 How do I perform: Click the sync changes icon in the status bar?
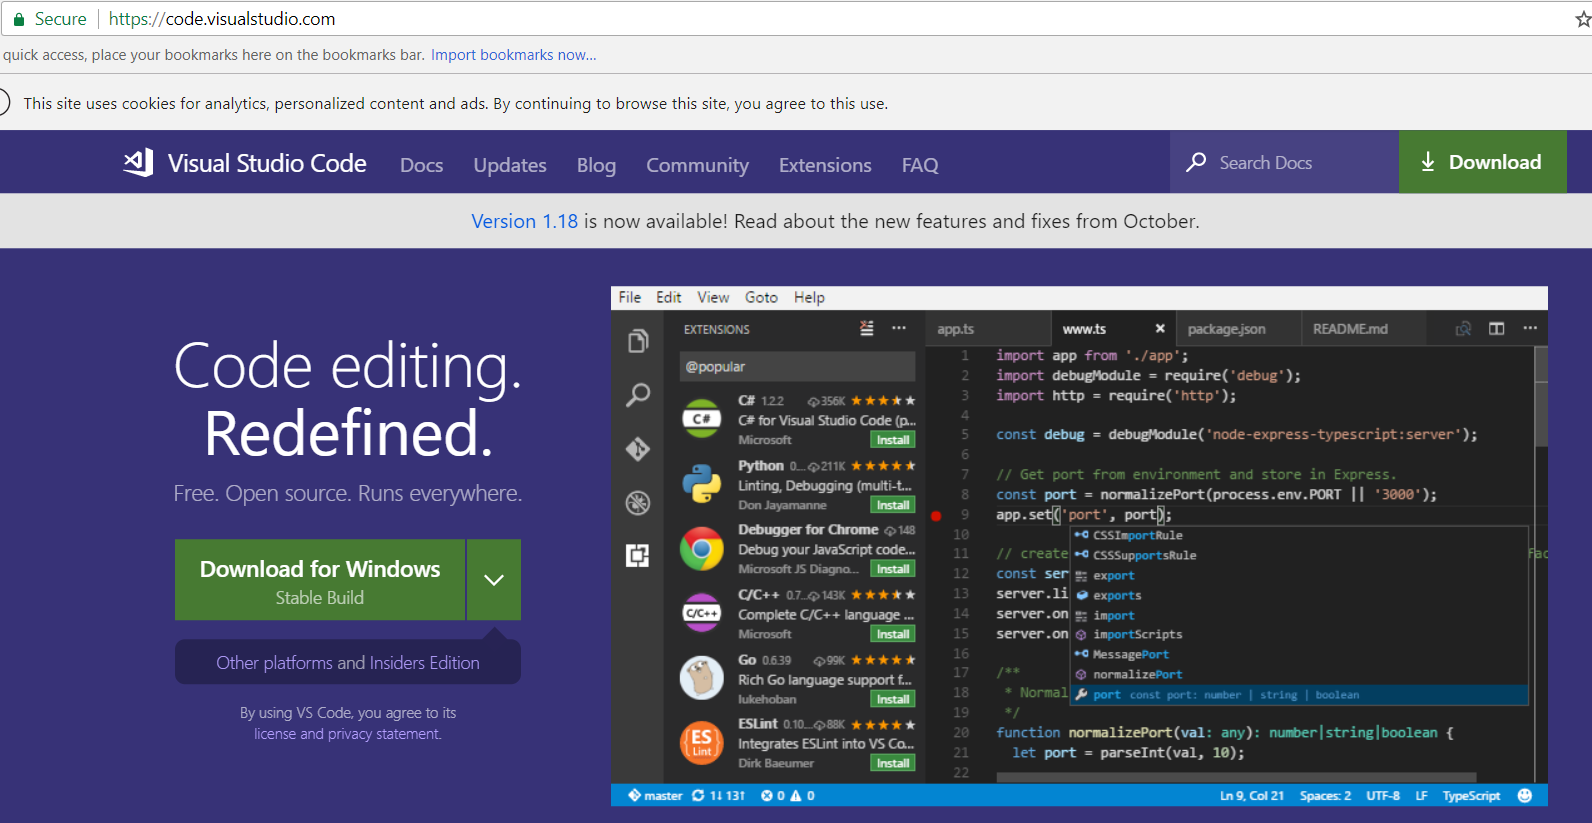pos(698,795)
